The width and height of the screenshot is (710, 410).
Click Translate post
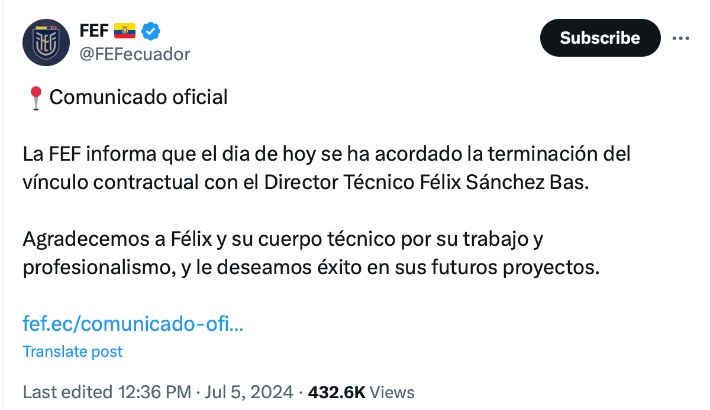click(x=72, y=351)
